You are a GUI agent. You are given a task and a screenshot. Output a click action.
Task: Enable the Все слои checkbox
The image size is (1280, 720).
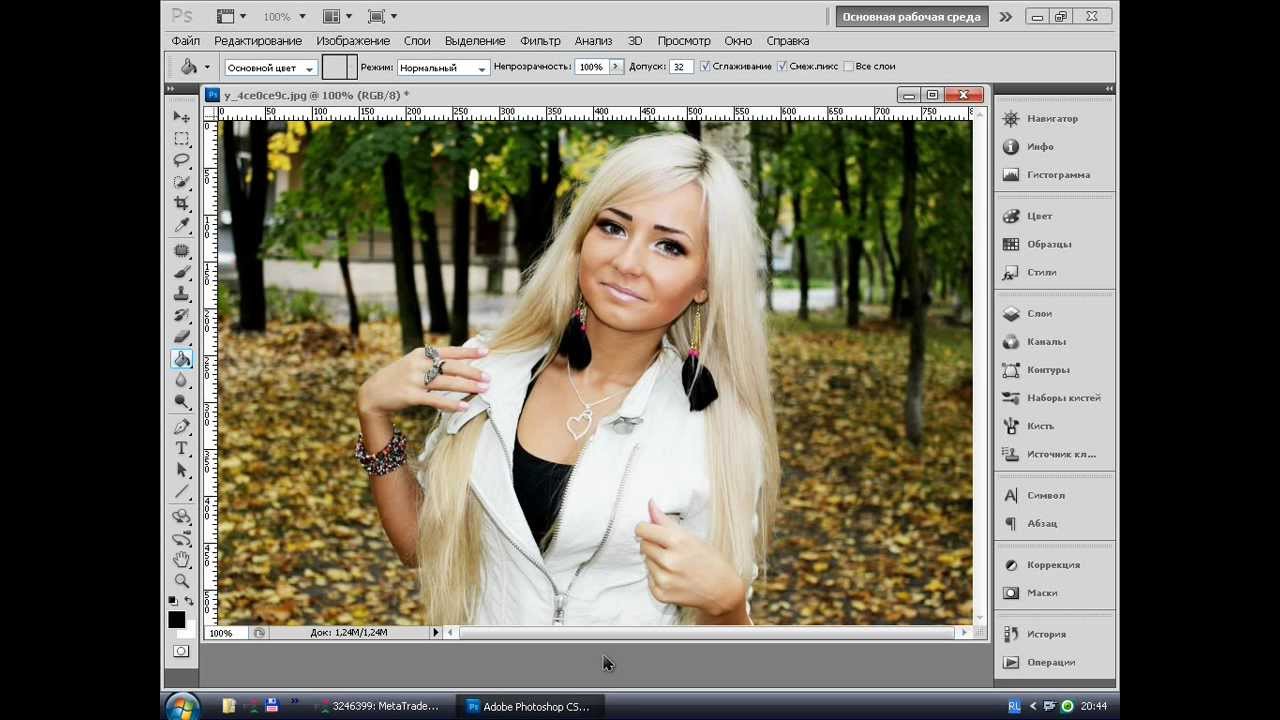click(x=848, y=66)
